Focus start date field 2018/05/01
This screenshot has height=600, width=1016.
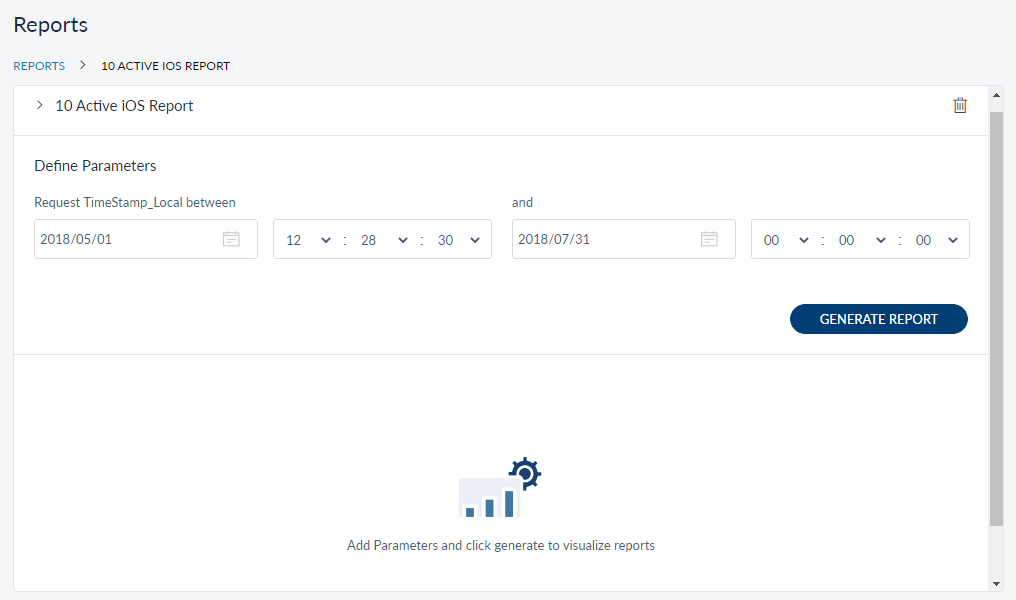pyautogui.click(x=125, y=240)
